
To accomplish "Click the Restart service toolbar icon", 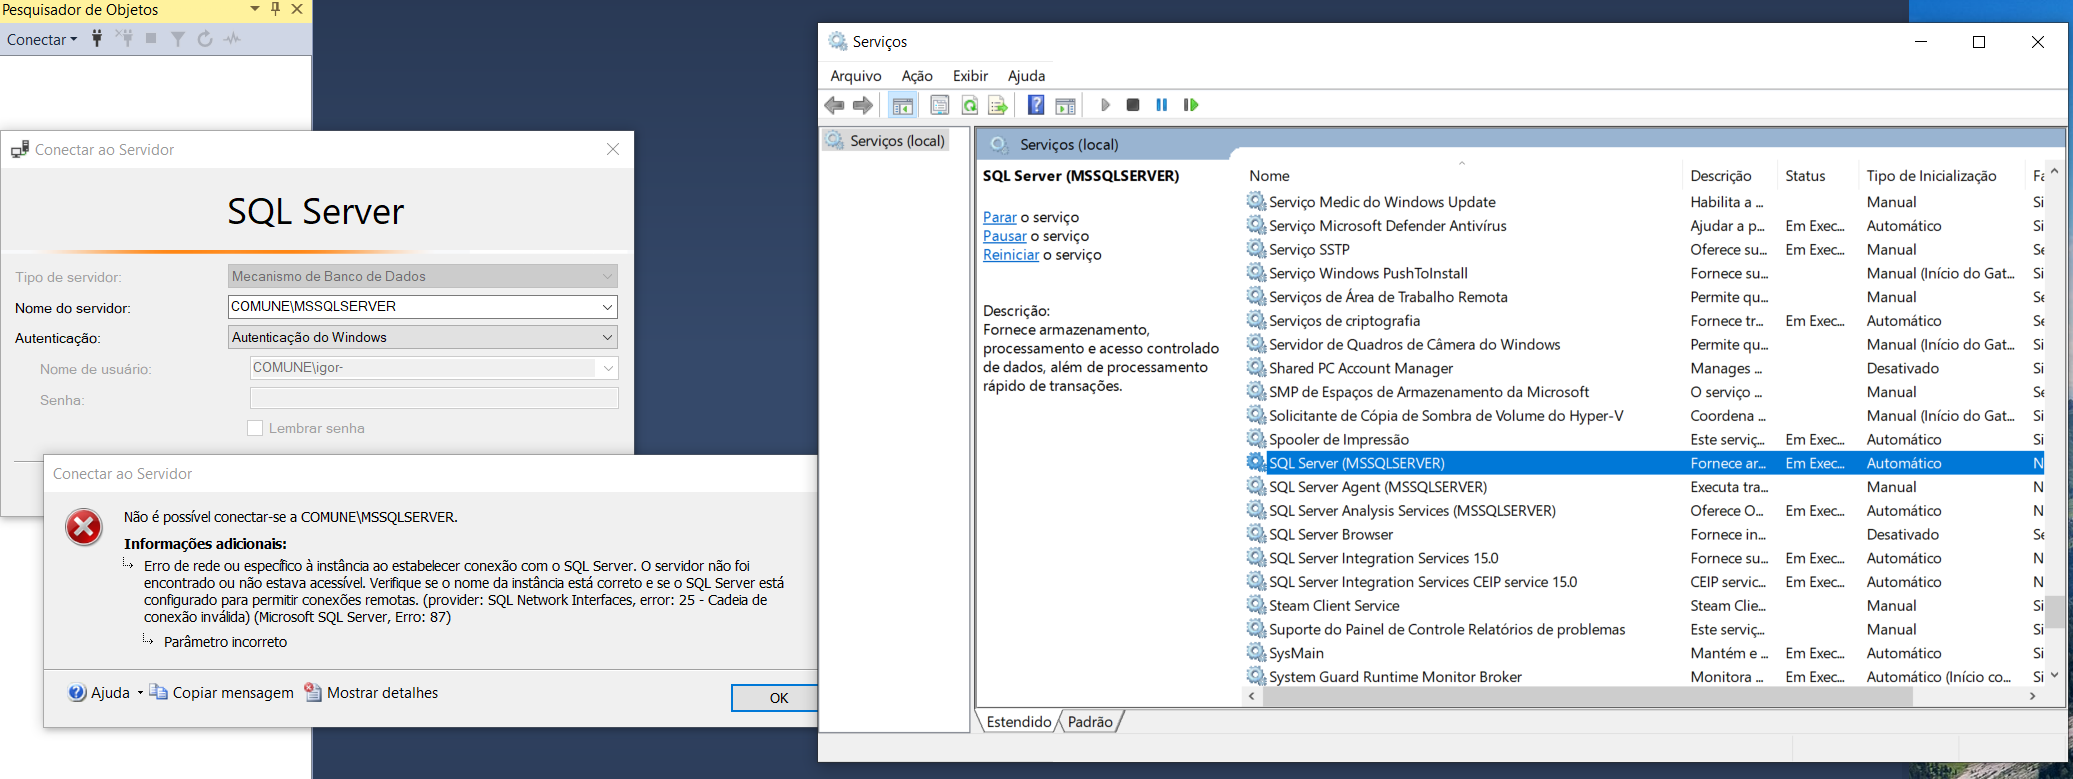I will [x=1191, y=105].
